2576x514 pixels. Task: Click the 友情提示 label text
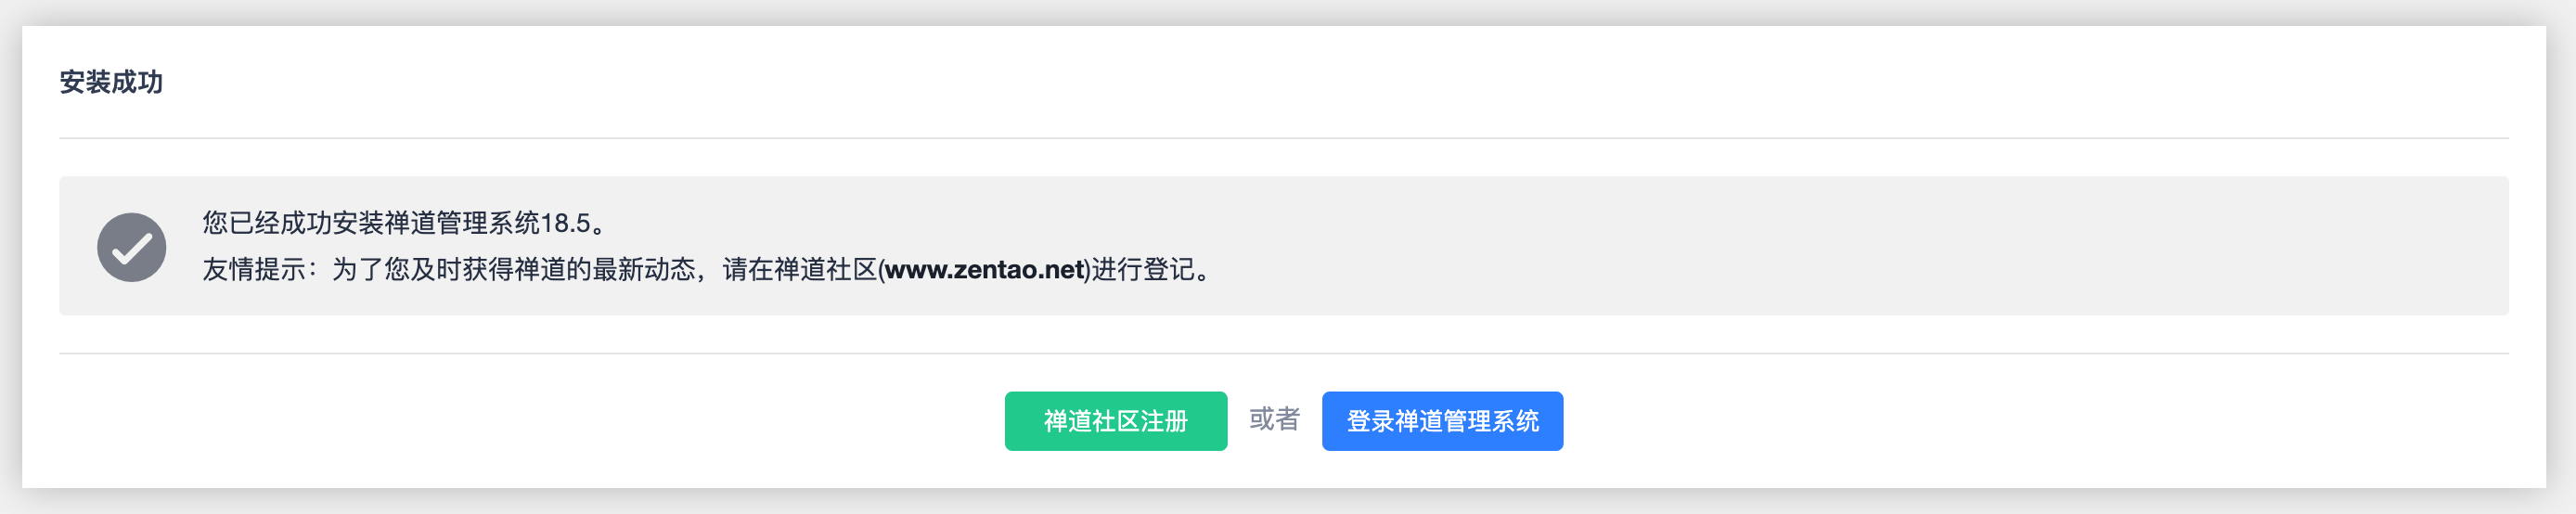pyautogui.click(x=253, y=270)
